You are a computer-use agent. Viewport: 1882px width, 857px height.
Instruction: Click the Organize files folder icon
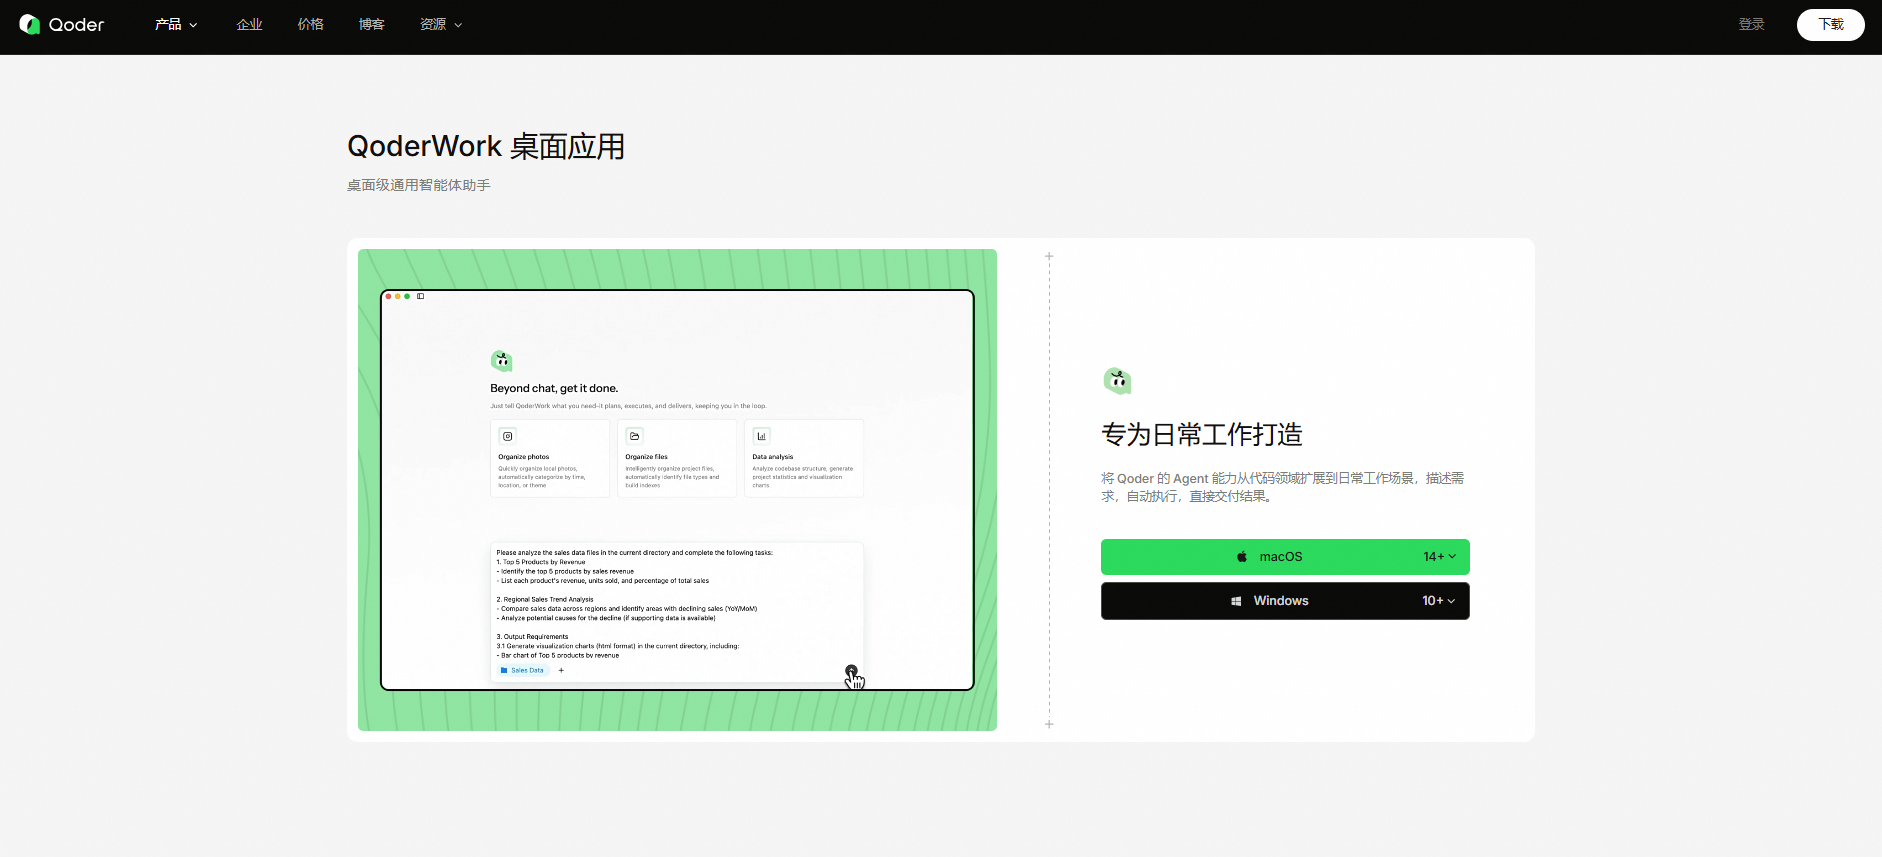pyautogui.click(x=635, y=436)
